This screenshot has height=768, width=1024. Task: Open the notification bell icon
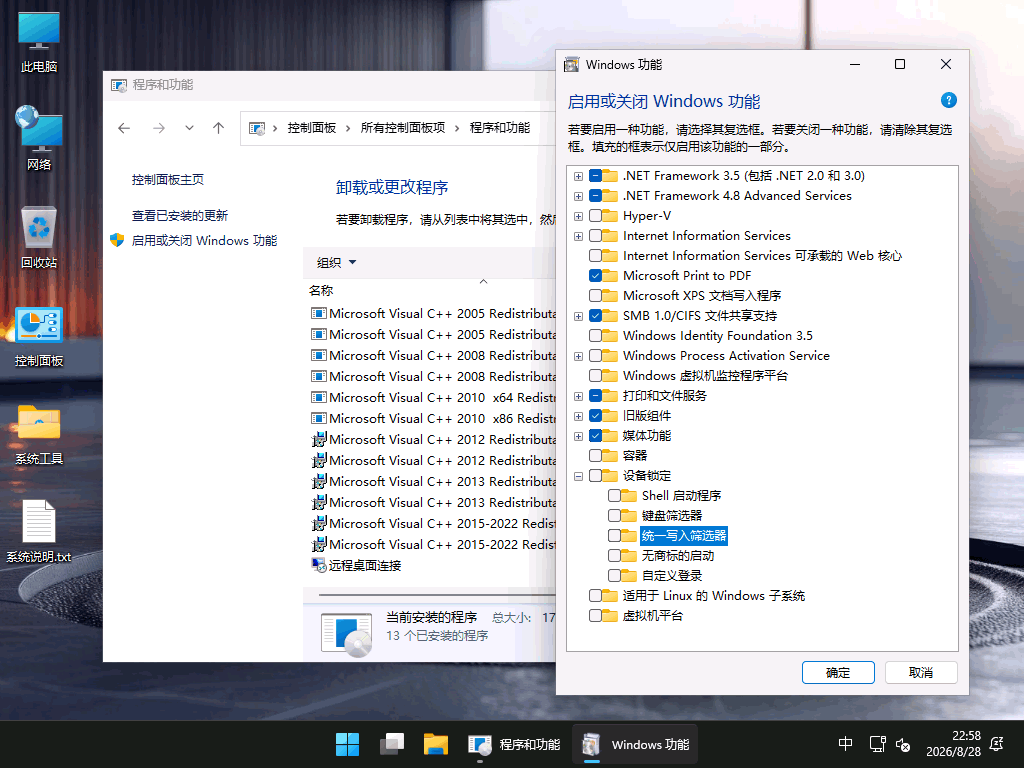click(x=997, y=744)
